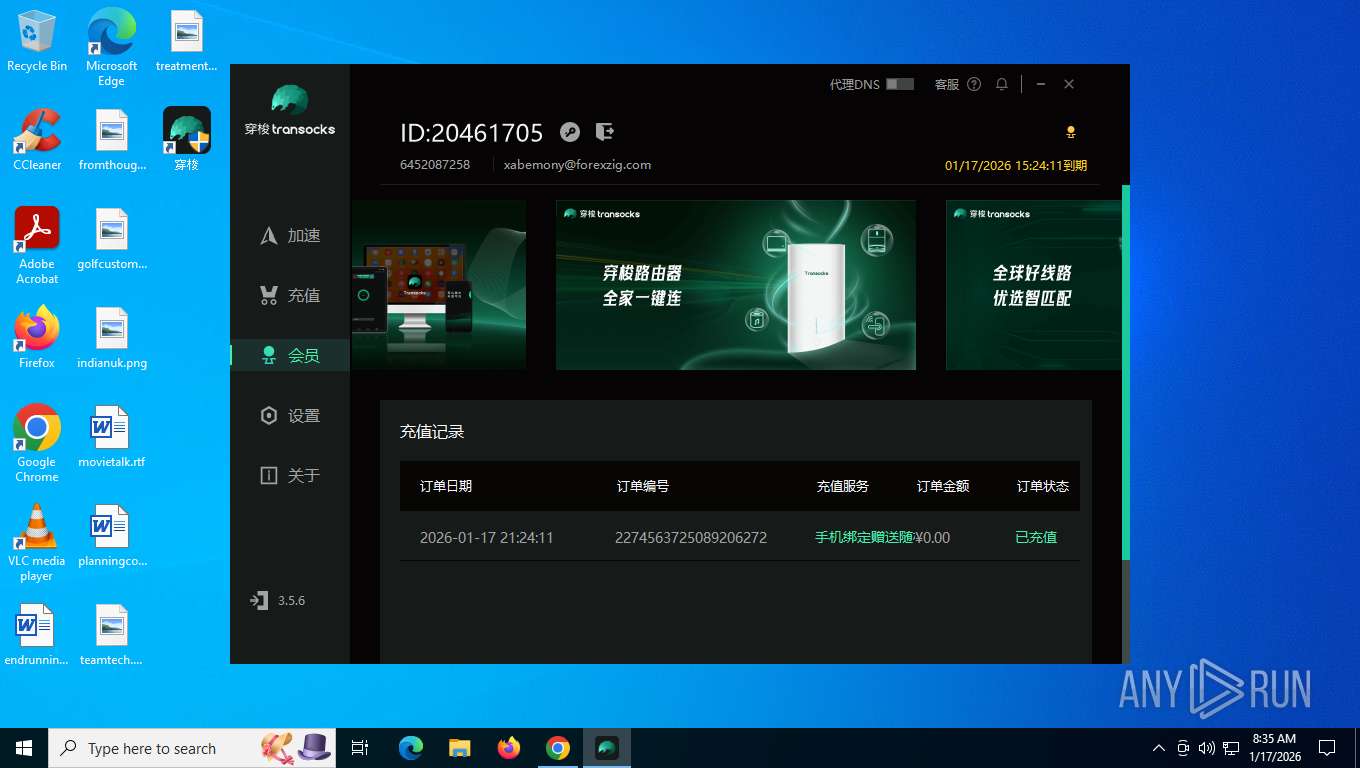
Task: Click the email xabemony@forexzig.com
Action: (x=577, y=165)
